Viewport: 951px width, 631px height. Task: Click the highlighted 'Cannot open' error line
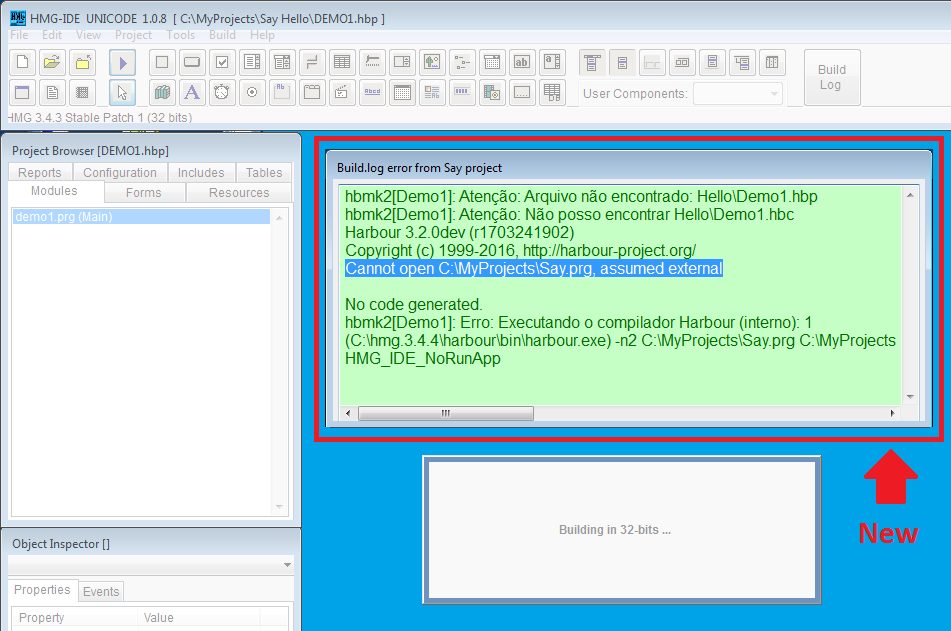(533, 269)
